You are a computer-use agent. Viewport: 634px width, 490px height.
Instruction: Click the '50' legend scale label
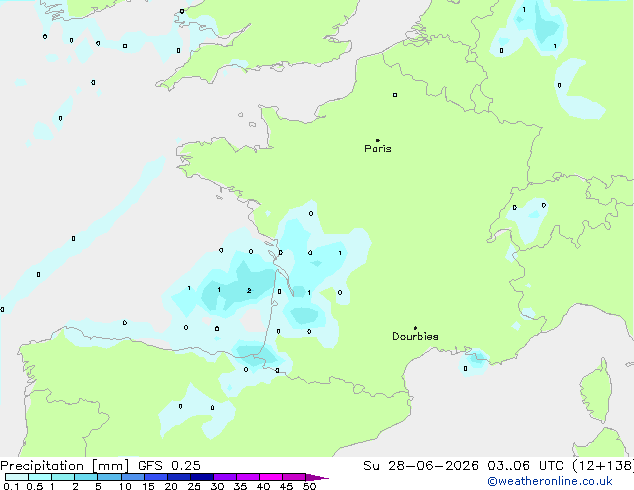309,486
